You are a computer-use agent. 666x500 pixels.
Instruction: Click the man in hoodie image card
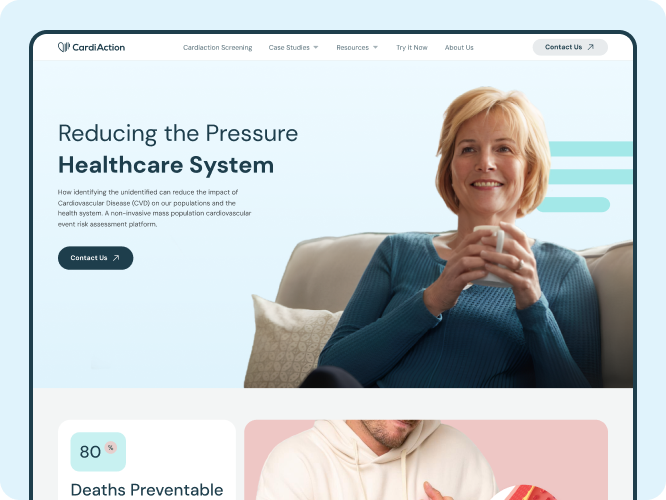click(x=426, y=460)
